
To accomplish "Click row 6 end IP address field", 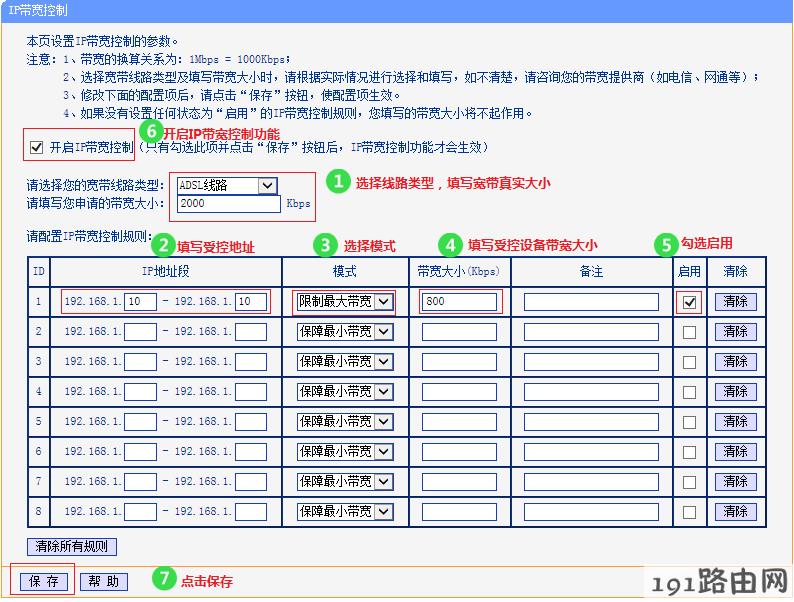I will click(x=251, y=451).
